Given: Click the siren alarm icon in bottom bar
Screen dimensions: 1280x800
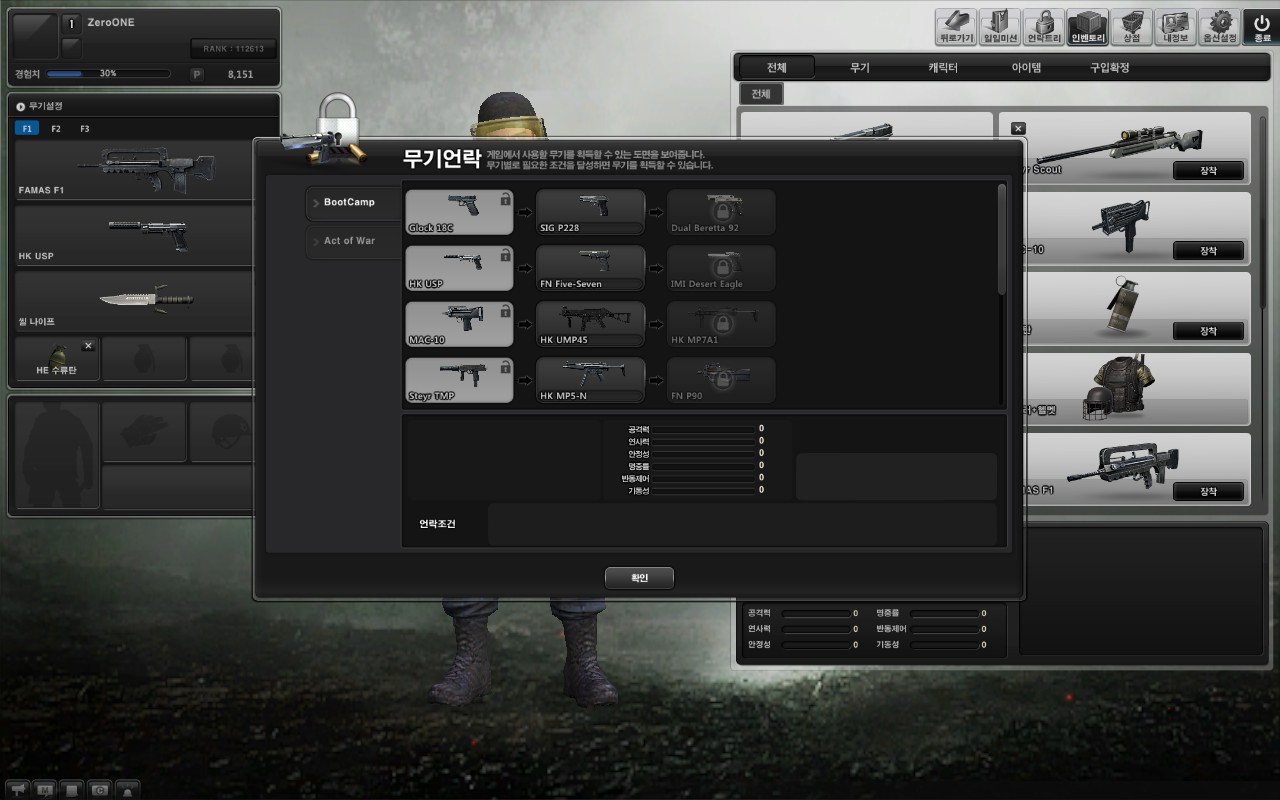Looking at the screenshot, I should [x=128, y=789].
